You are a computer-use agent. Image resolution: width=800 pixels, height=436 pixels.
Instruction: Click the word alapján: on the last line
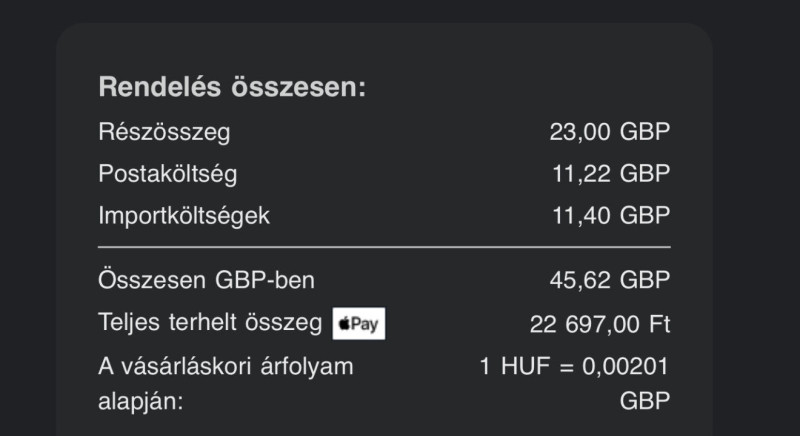140,402
